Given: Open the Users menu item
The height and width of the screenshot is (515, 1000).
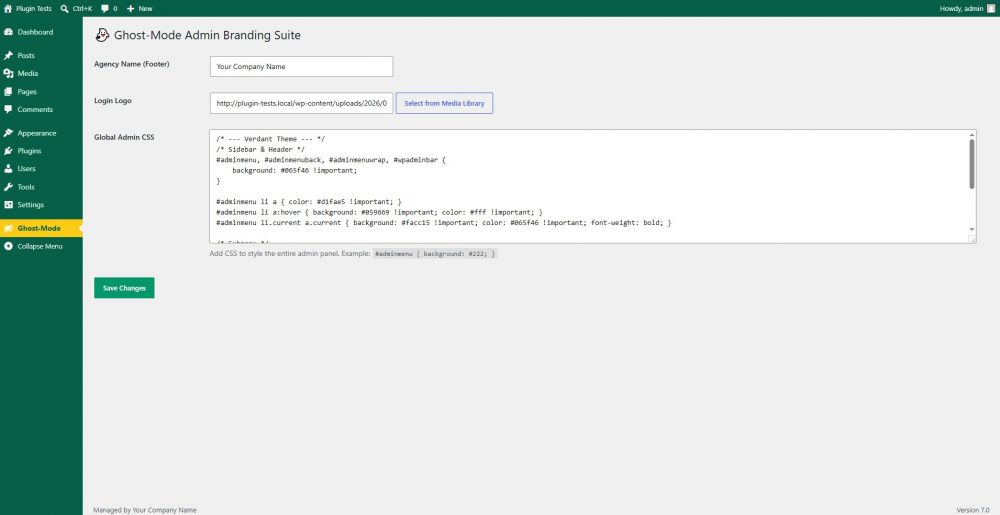Looking at the screenshot, I should coord(41,169).
